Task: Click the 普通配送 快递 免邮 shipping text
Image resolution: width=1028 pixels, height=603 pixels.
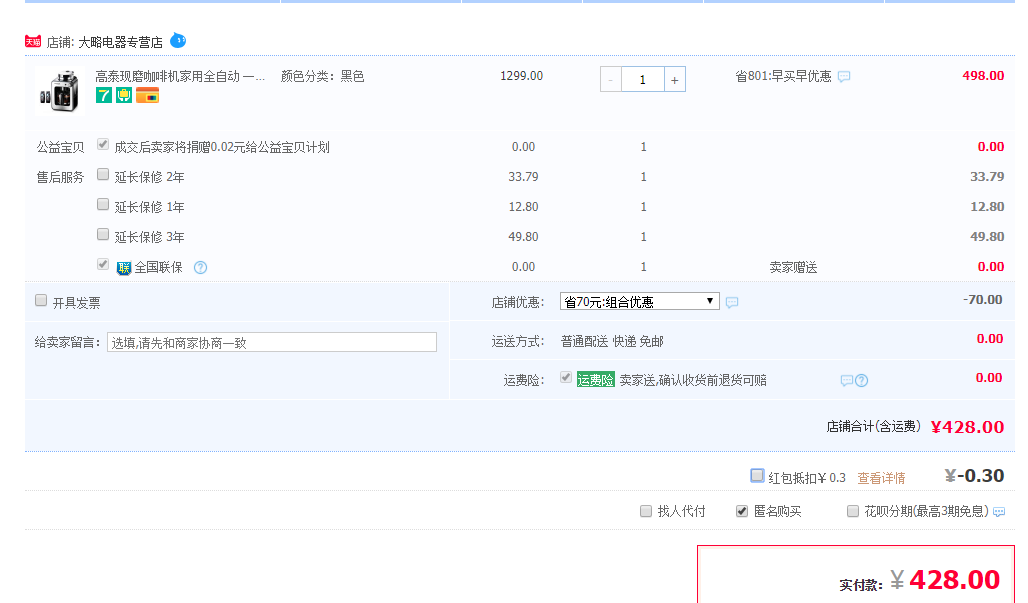Action: point(612,341)
